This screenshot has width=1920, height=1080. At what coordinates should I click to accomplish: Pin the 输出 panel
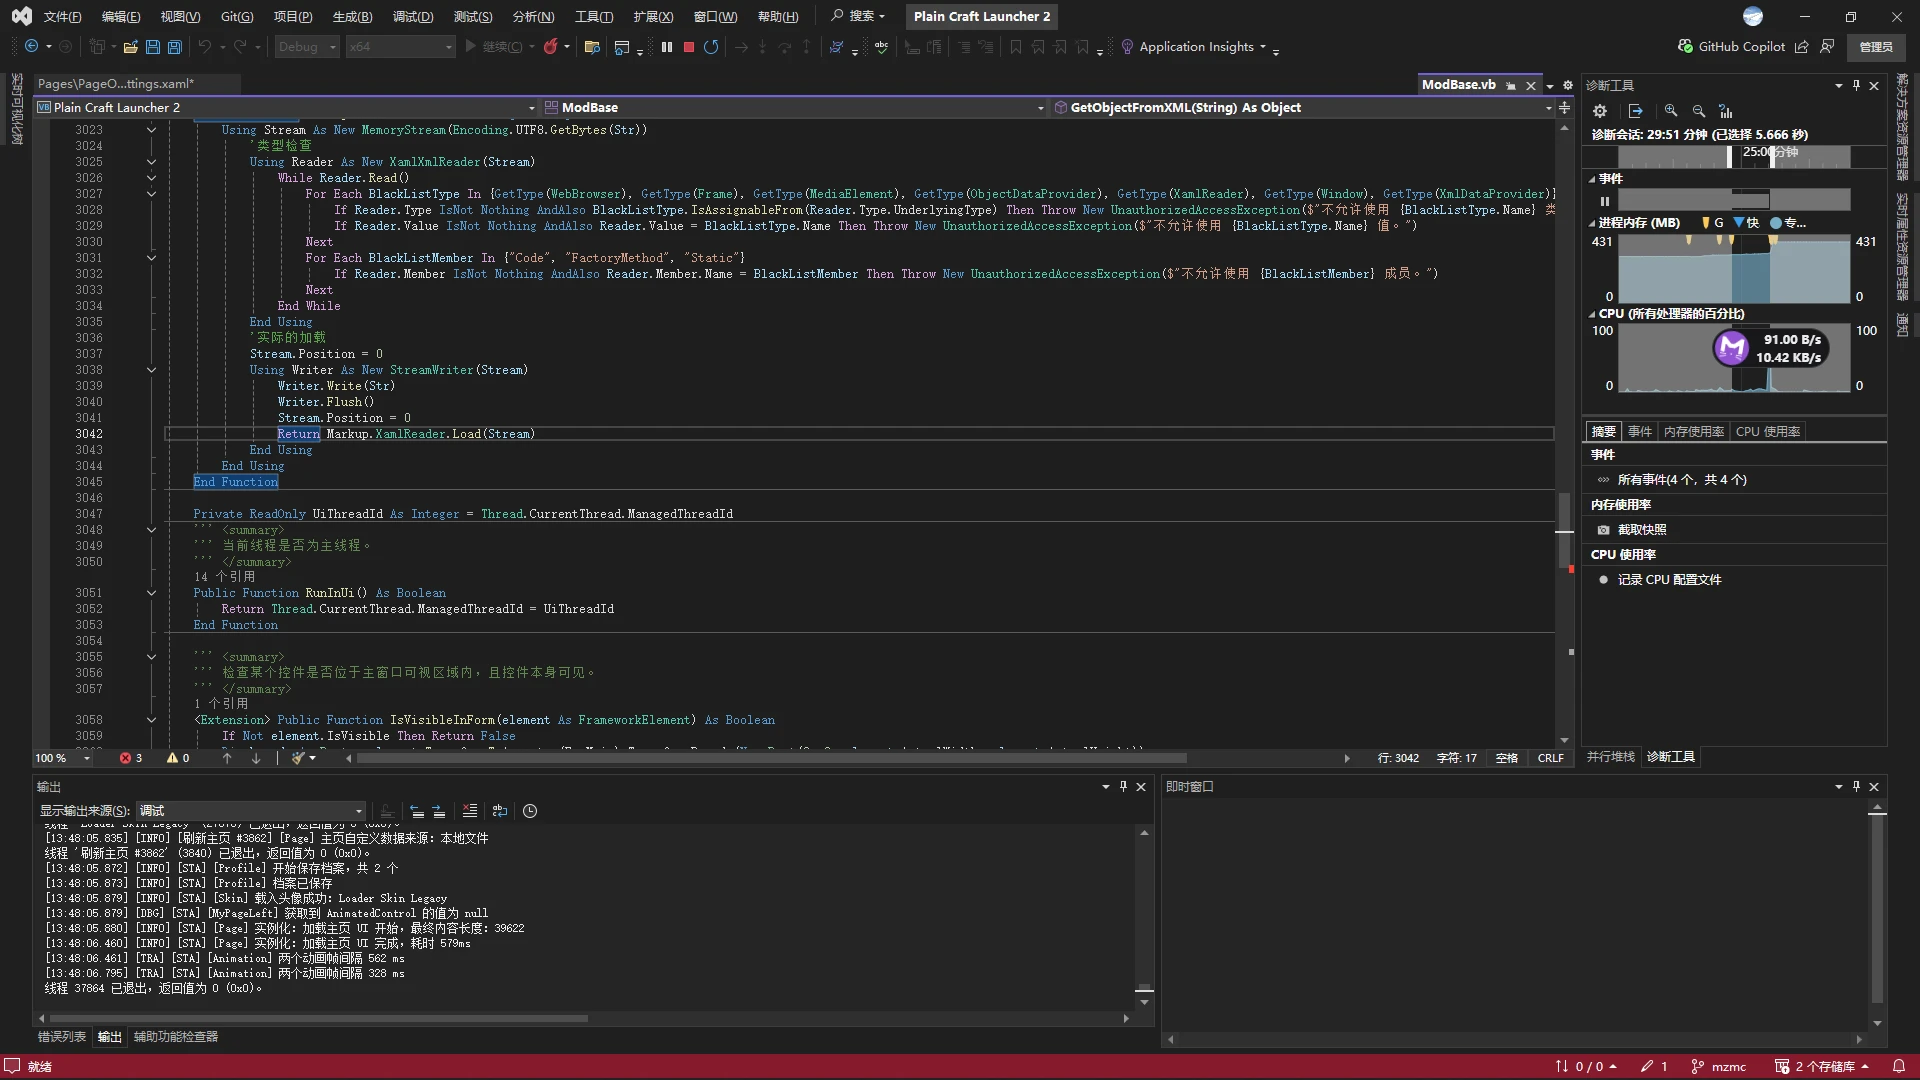tap(1123, 787)
